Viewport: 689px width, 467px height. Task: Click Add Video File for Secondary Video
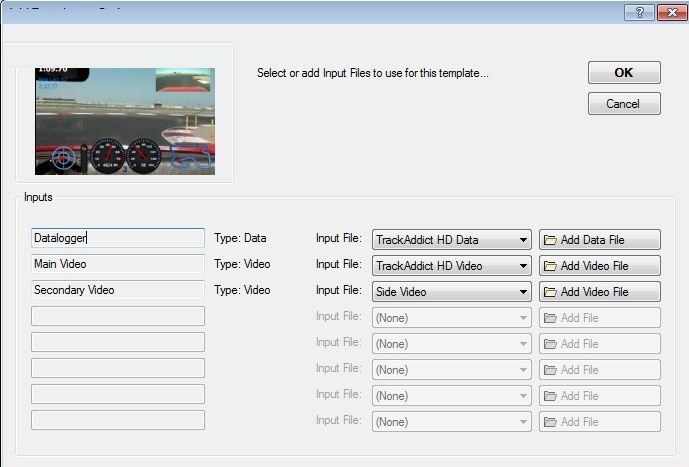click(600, 292)
